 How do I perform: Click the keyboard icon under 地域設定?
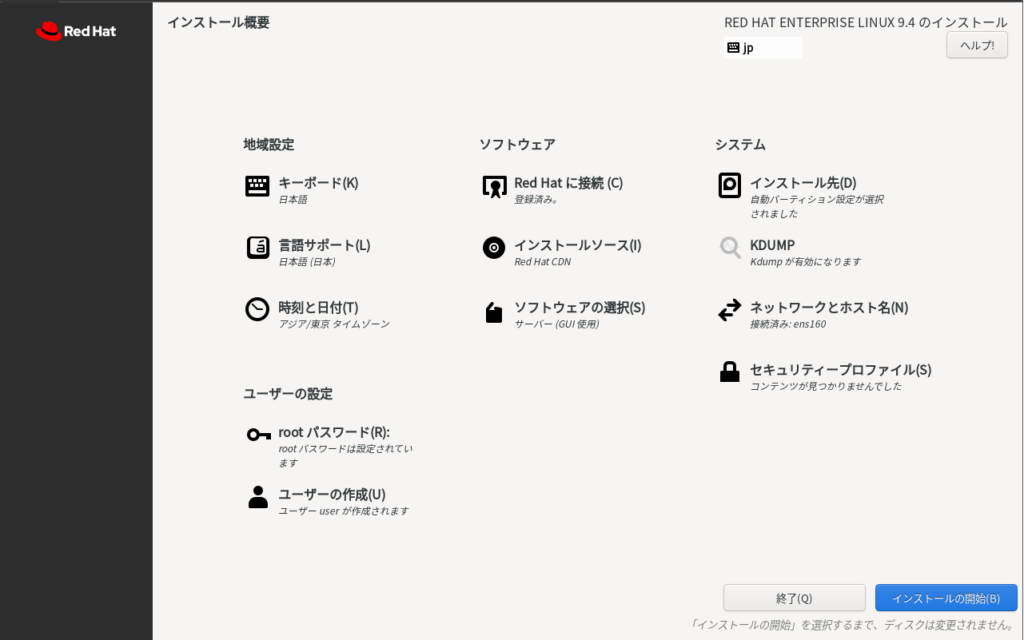point(257,187)
